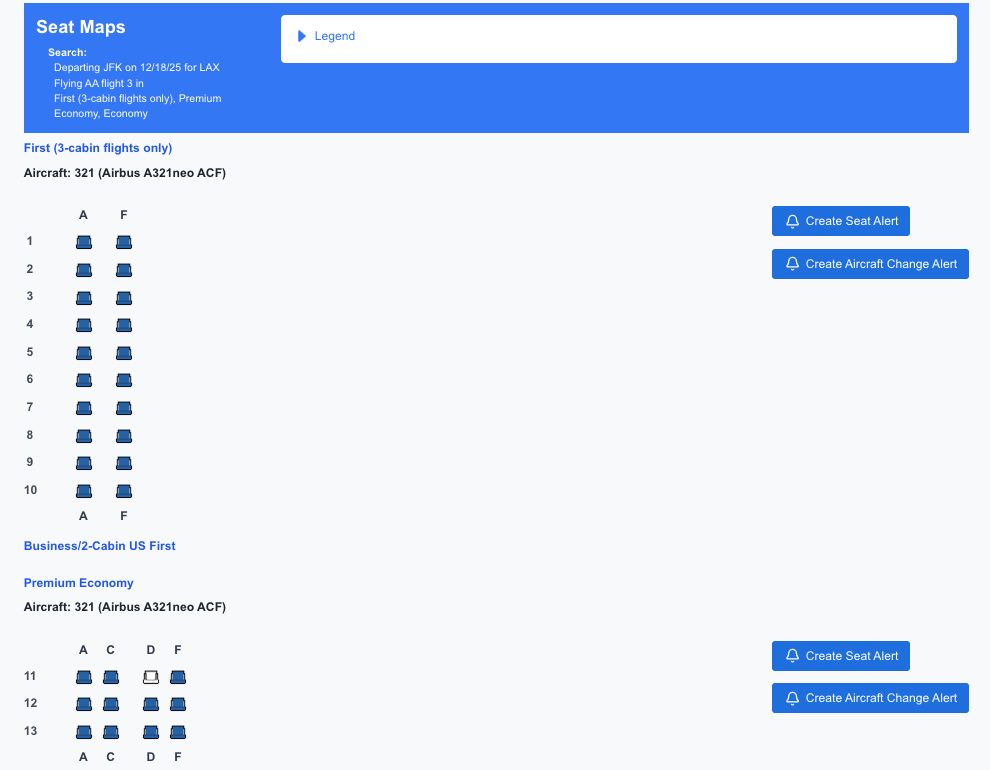Image resolution: width=990 pixels, height=770 pixels.
Task: Select seat 1F in First class
Action: coord(124,242)
